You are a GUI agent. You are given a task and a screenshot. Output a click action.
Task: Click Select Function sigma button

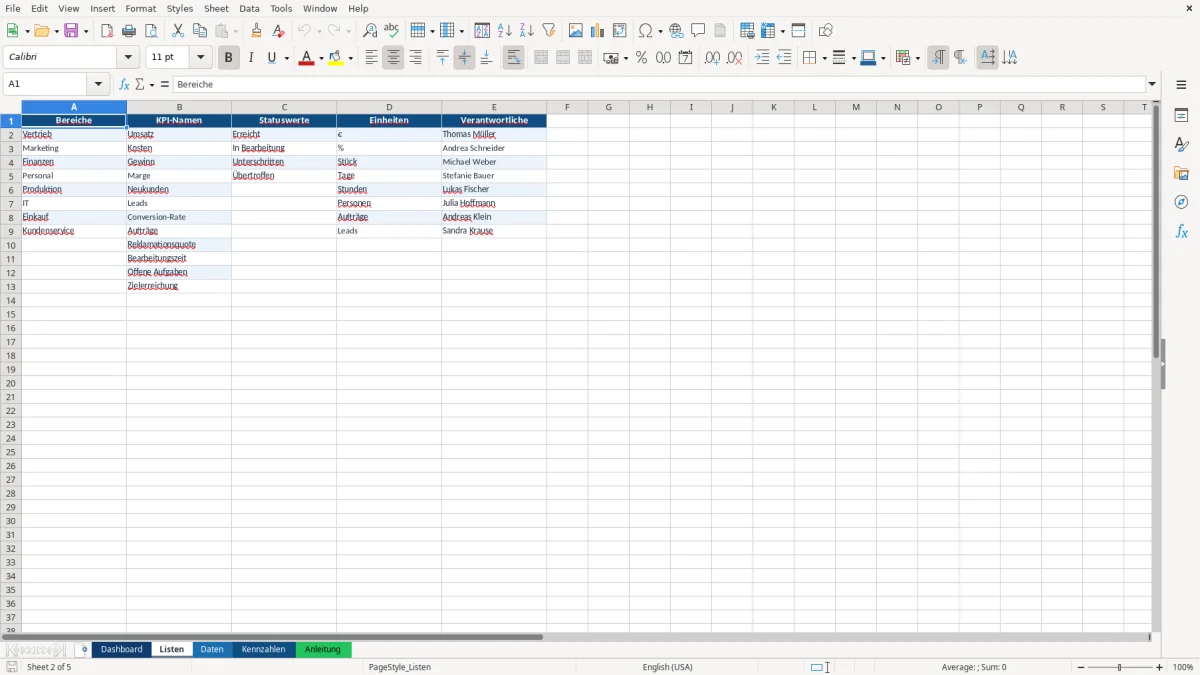(x=140, y=85)
